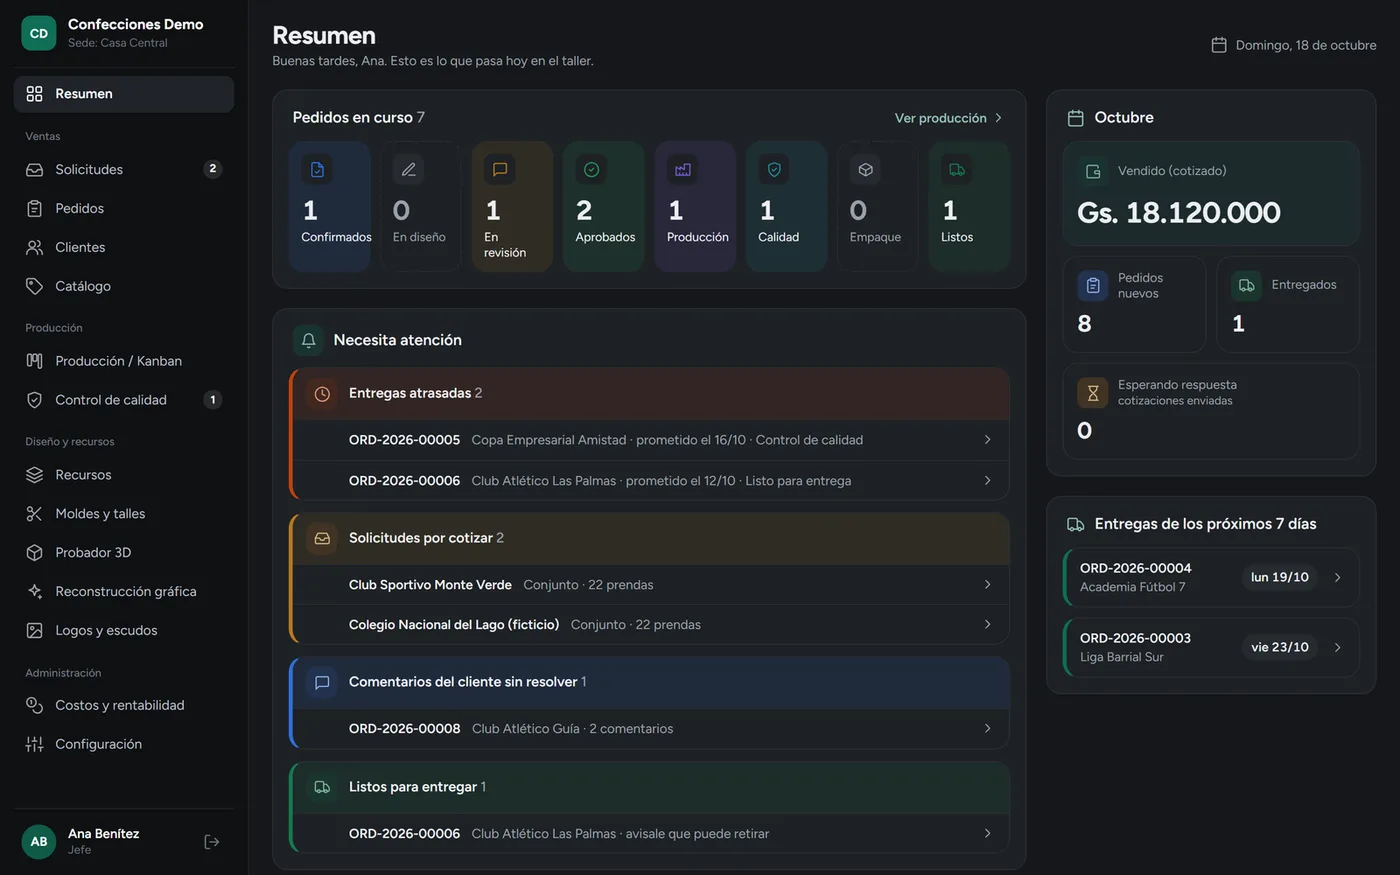The height and width of the screenshot is (875, 1400).
Task: Expand ORD-2026-00004 Academia Fútbol 7 chevron
Action: point(1337,577)
